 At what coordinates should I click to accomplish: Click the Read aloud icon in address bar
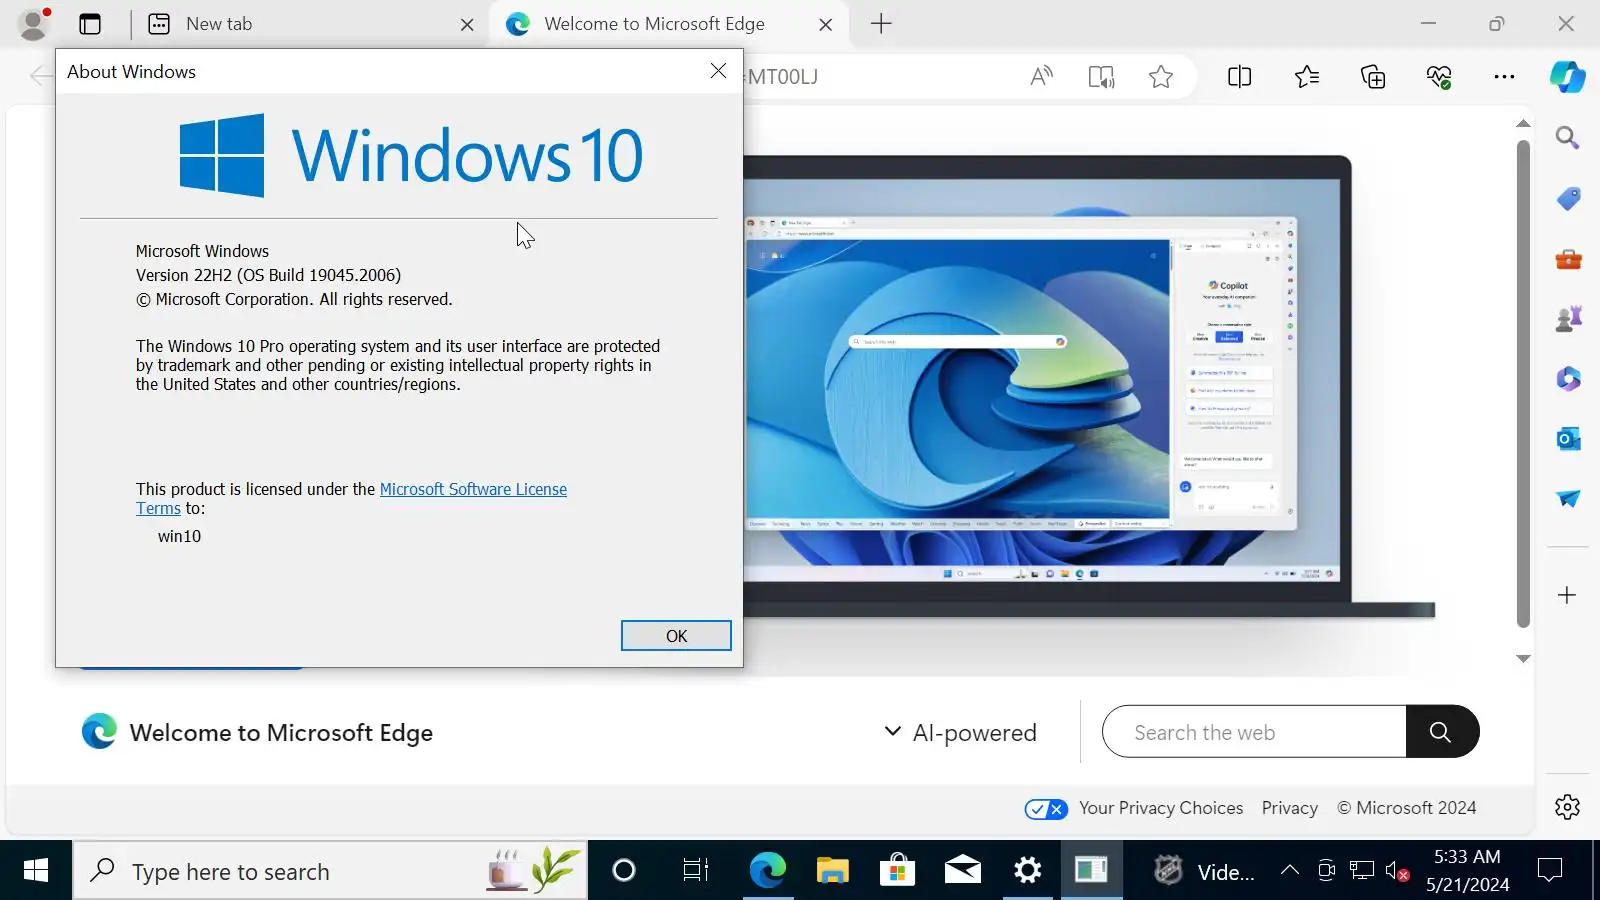coord(1041,77)
